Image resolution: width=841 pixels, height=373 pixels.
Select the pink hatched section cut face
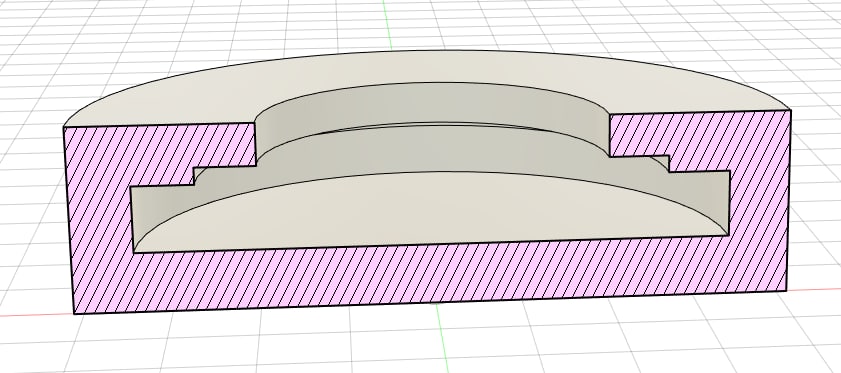tap(429, 274)
